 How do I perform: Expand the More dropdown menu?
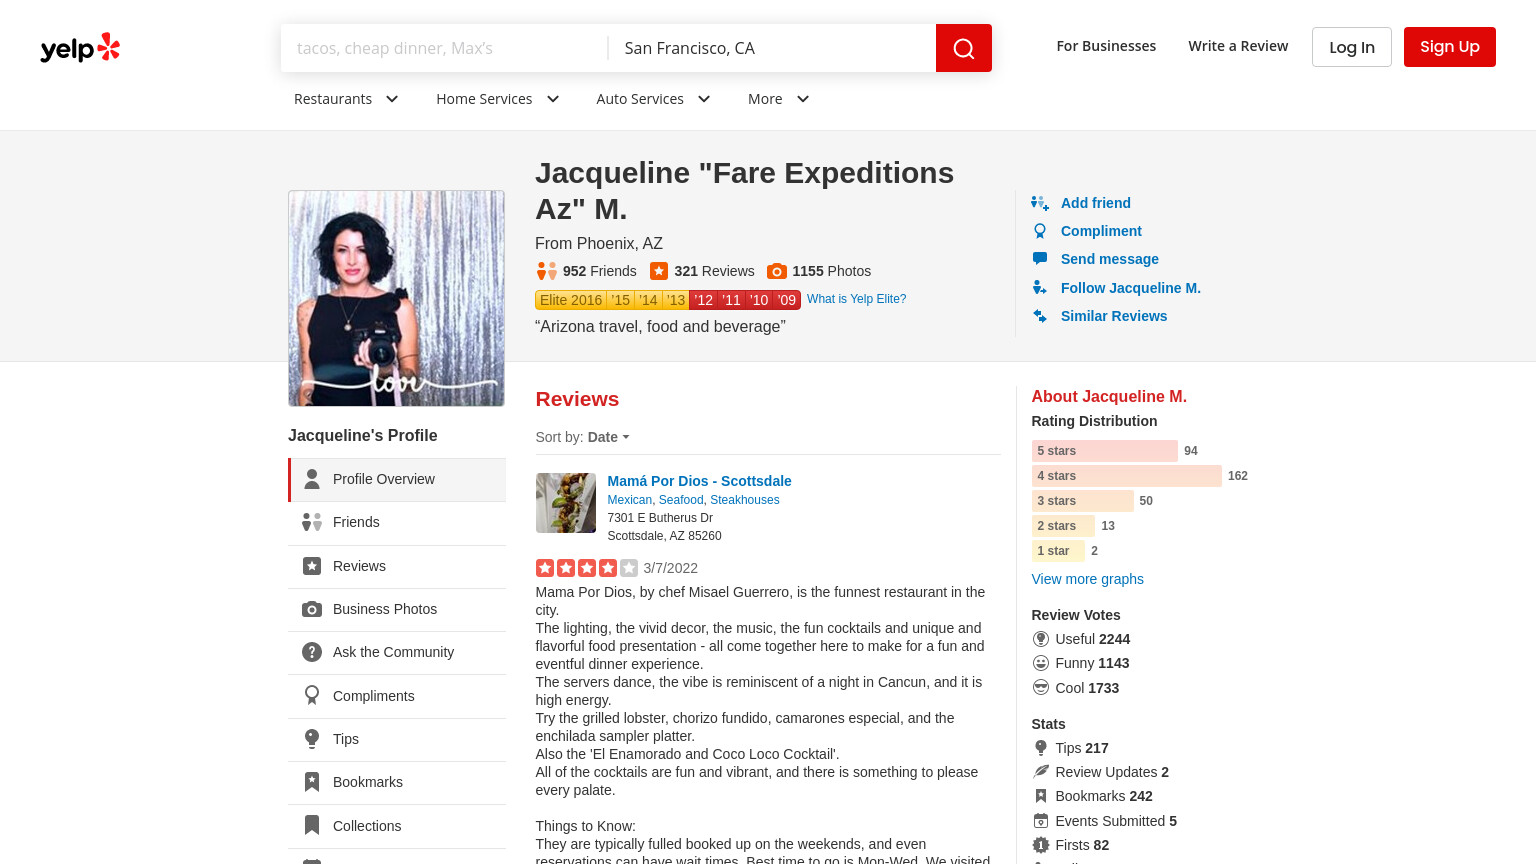(779, 99)
